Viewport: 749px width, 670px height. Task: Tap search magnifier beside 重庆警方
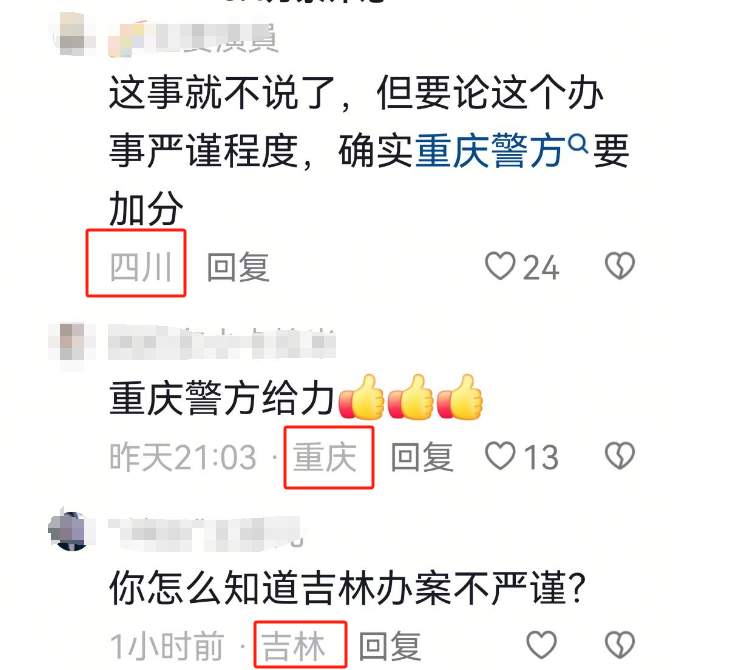coord(578,143)
